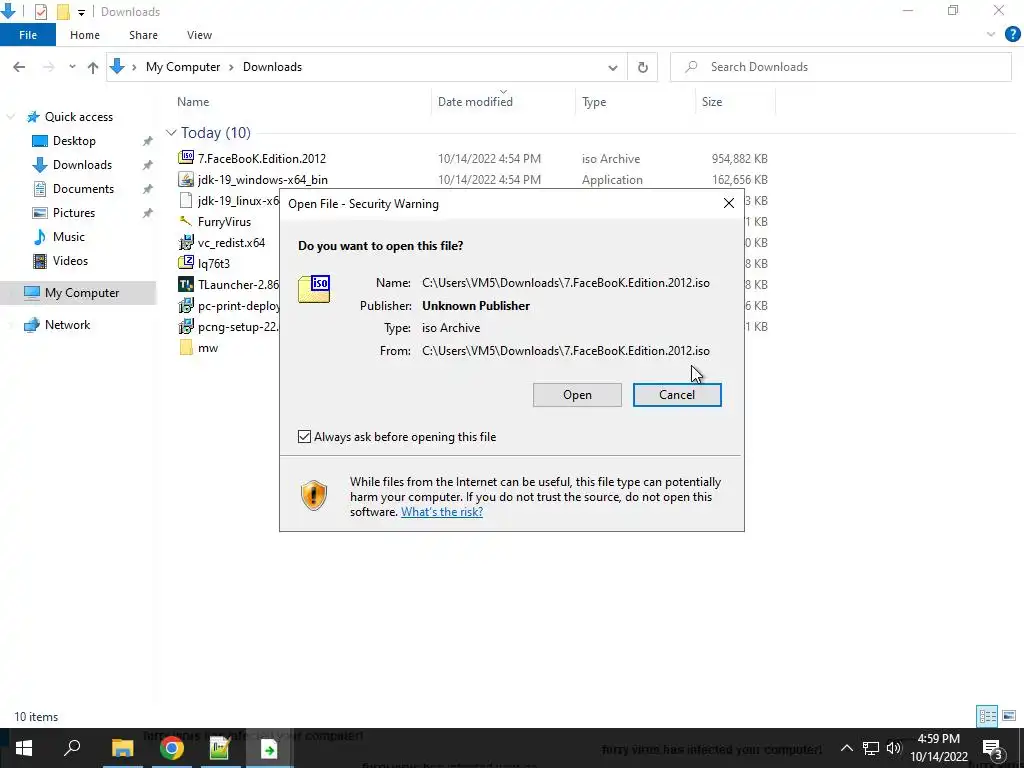
Task: Select pc-print-deploy file icon
Action: (186, 305)
